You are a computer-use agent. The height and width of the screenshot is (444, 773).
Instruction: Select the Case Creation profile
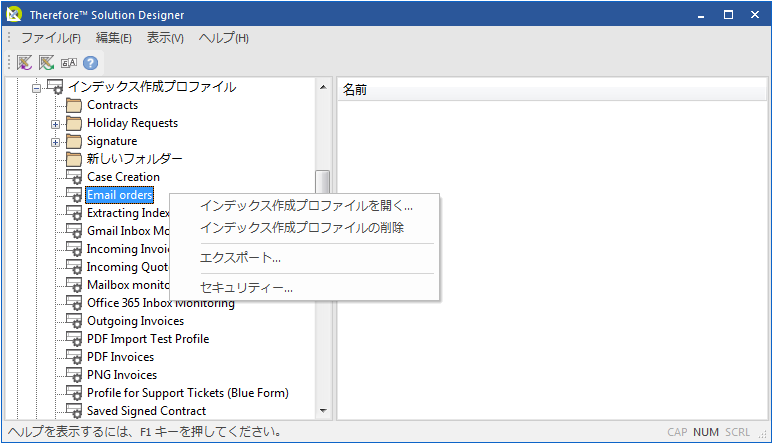(123, 177)
